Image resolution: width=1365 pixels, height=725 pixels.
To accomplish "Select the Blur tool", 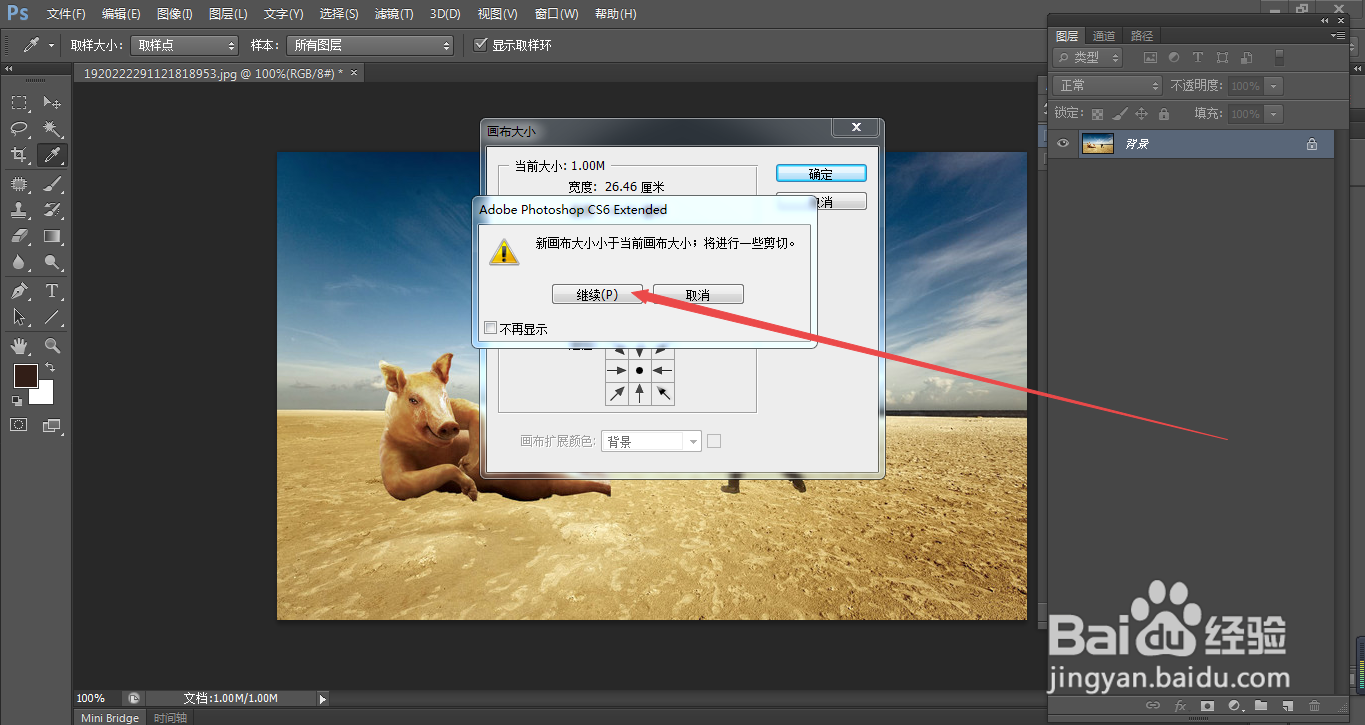I will pos(19,263).
